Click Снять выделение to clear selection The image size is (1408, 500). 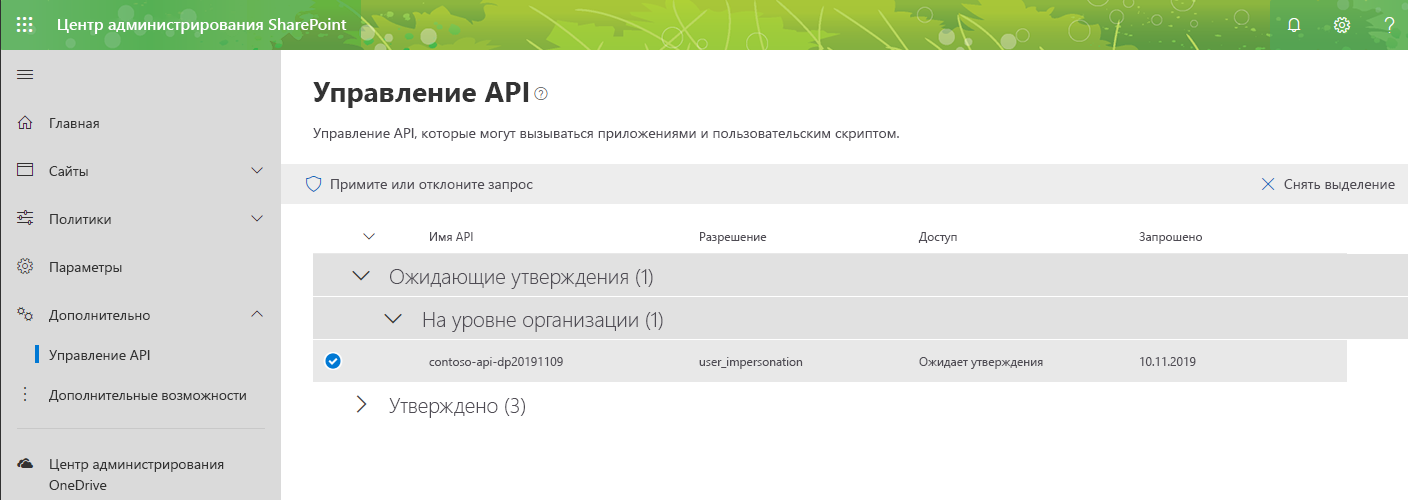1339,184
